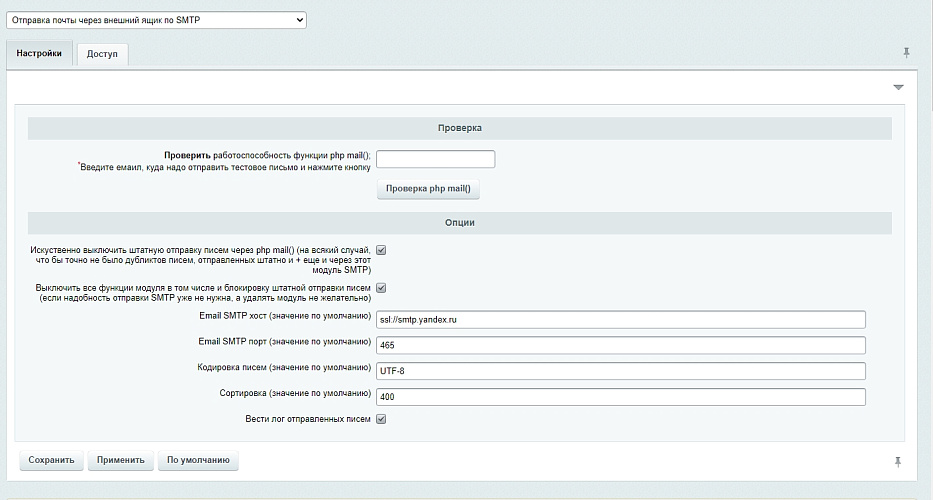Focus the Сортировка field containing 400
Screen dimensions: 933x500
click(x=620, y=397)
